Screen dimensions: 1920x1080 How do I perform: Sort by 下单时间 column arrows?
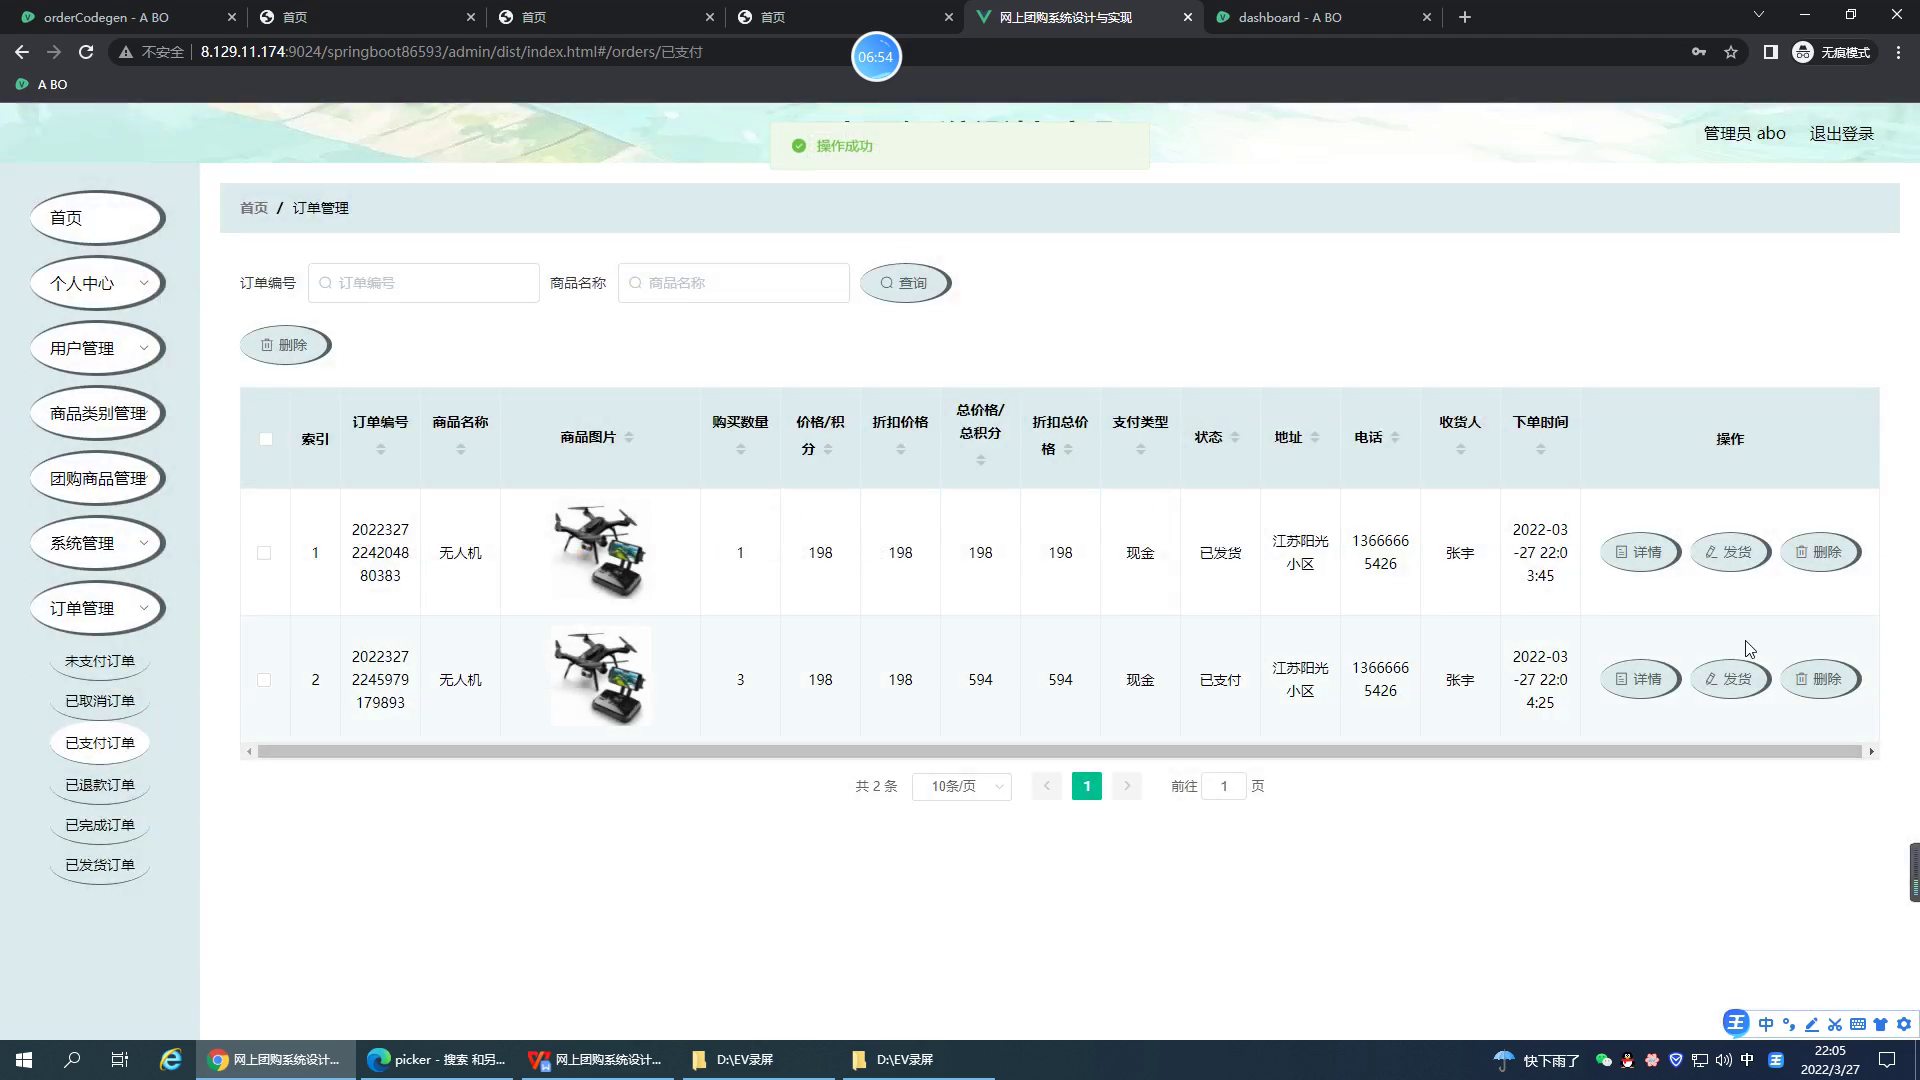click(1540, 450)
